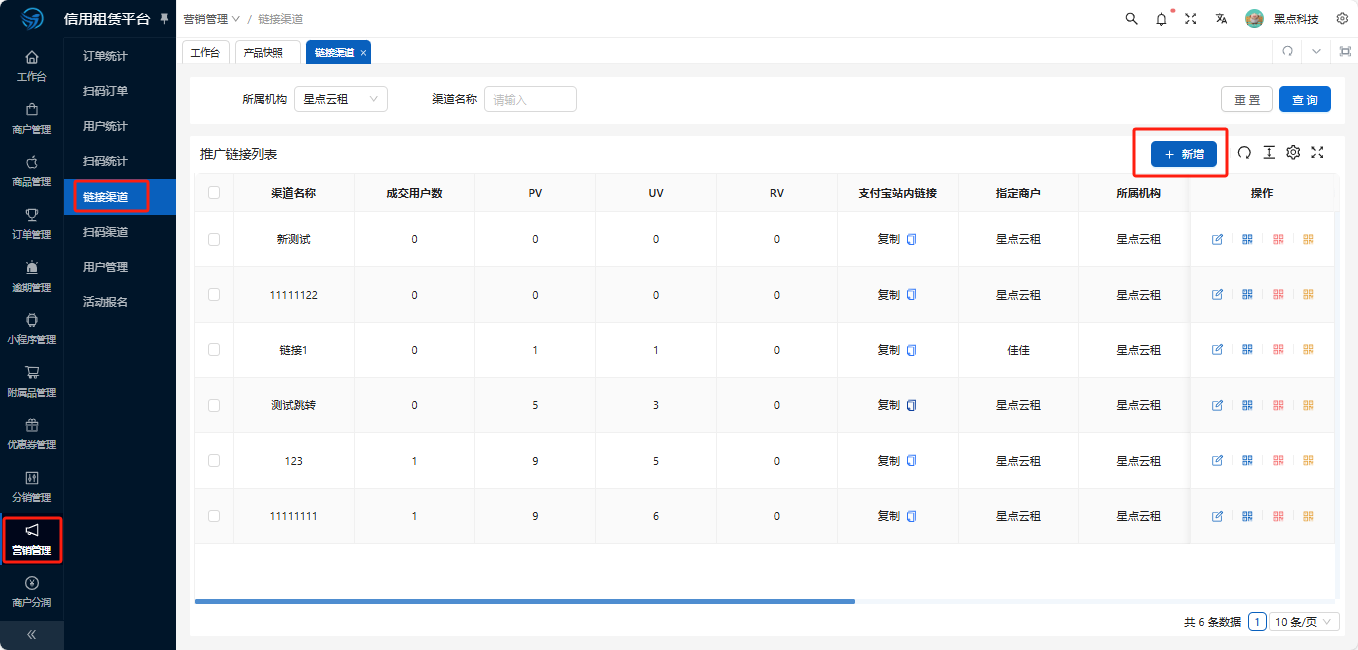Screen dimensions: 1358x650
Task: Click red QR code icon for 123 row
Action: click(1278, 461)
